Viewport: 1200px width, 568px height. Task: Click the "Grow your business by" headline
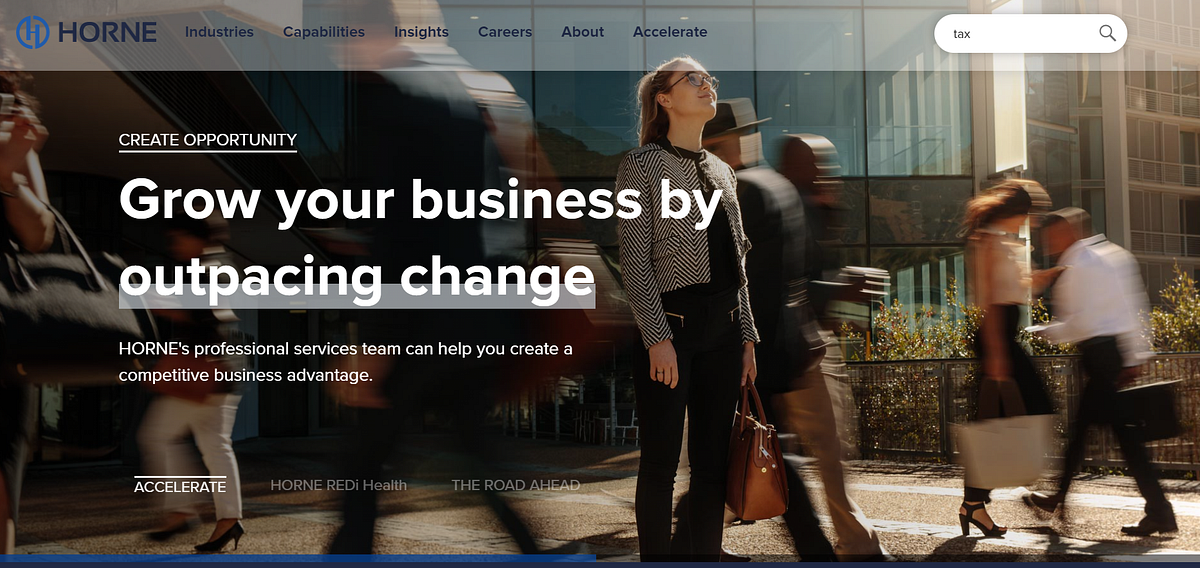coord(420,203)
